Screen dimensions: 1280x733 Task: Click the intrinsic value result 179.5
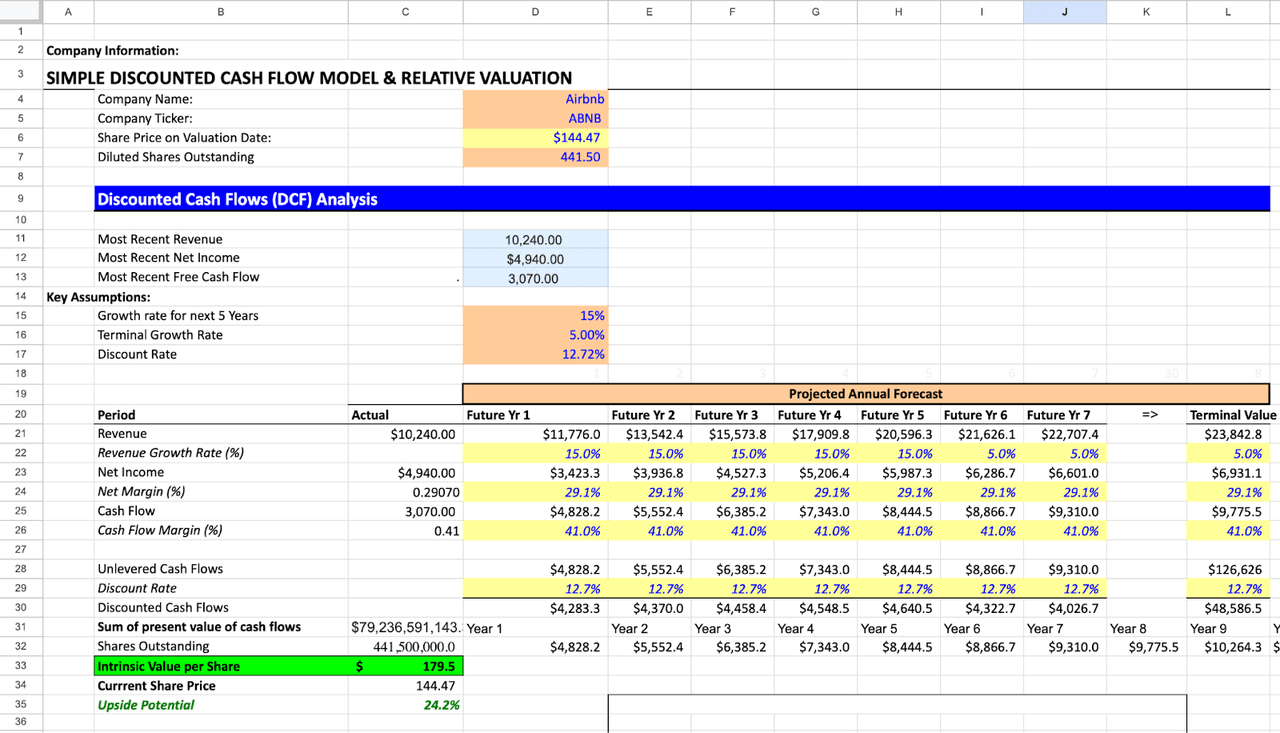pyautogui.click(x=405, y=666)
